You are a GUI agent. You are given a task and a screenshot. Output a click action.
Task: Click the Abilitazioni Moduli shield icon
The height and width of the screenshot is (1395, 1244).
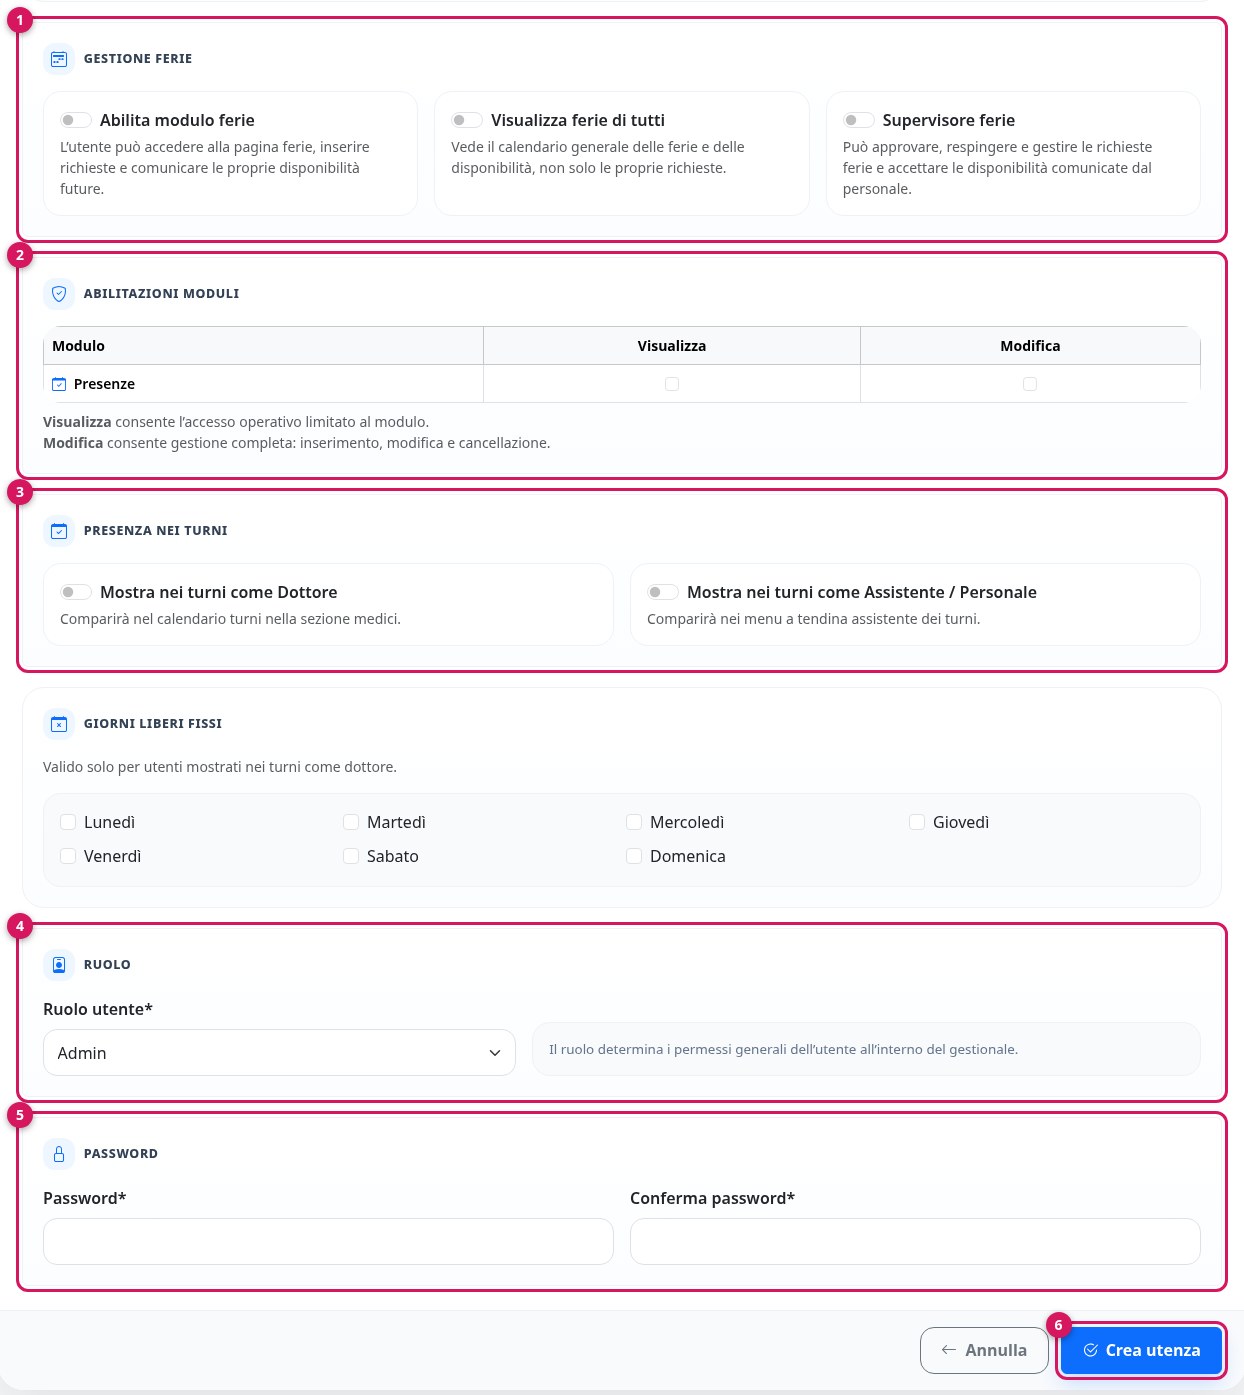coord(59,294)
